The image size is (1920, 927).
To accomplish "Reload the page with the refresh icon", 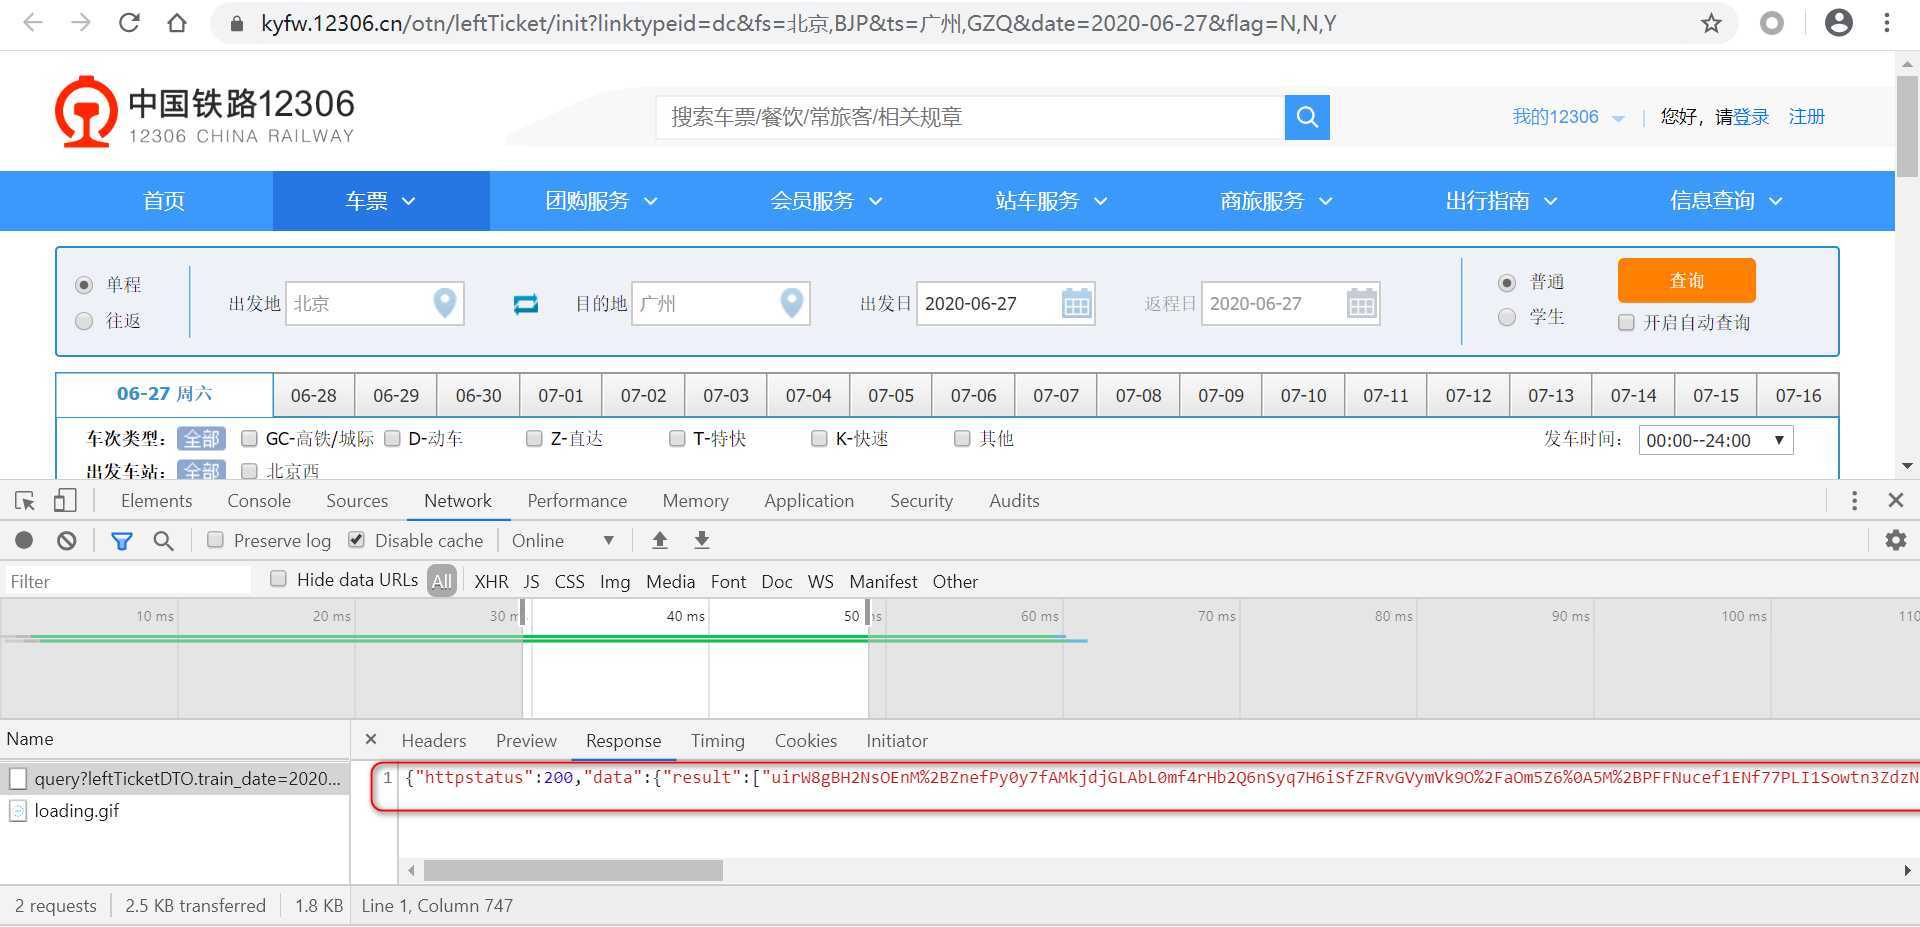I will pyautogui.click(x=129, y=23).
